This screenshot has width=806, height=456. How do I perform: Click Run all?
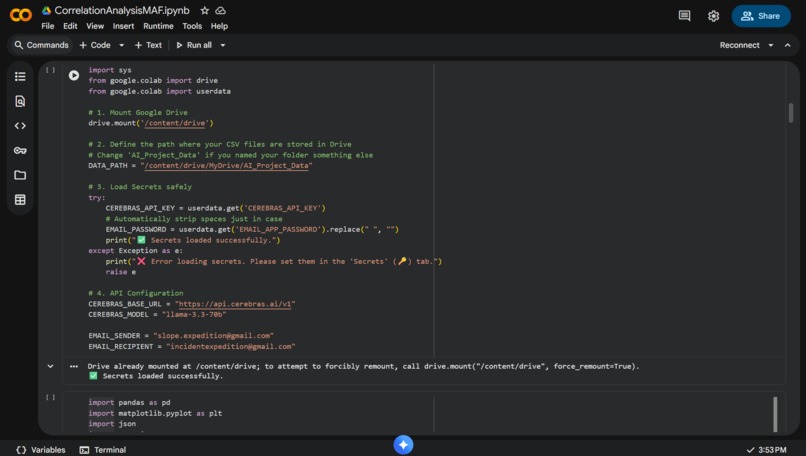point(194,45)
